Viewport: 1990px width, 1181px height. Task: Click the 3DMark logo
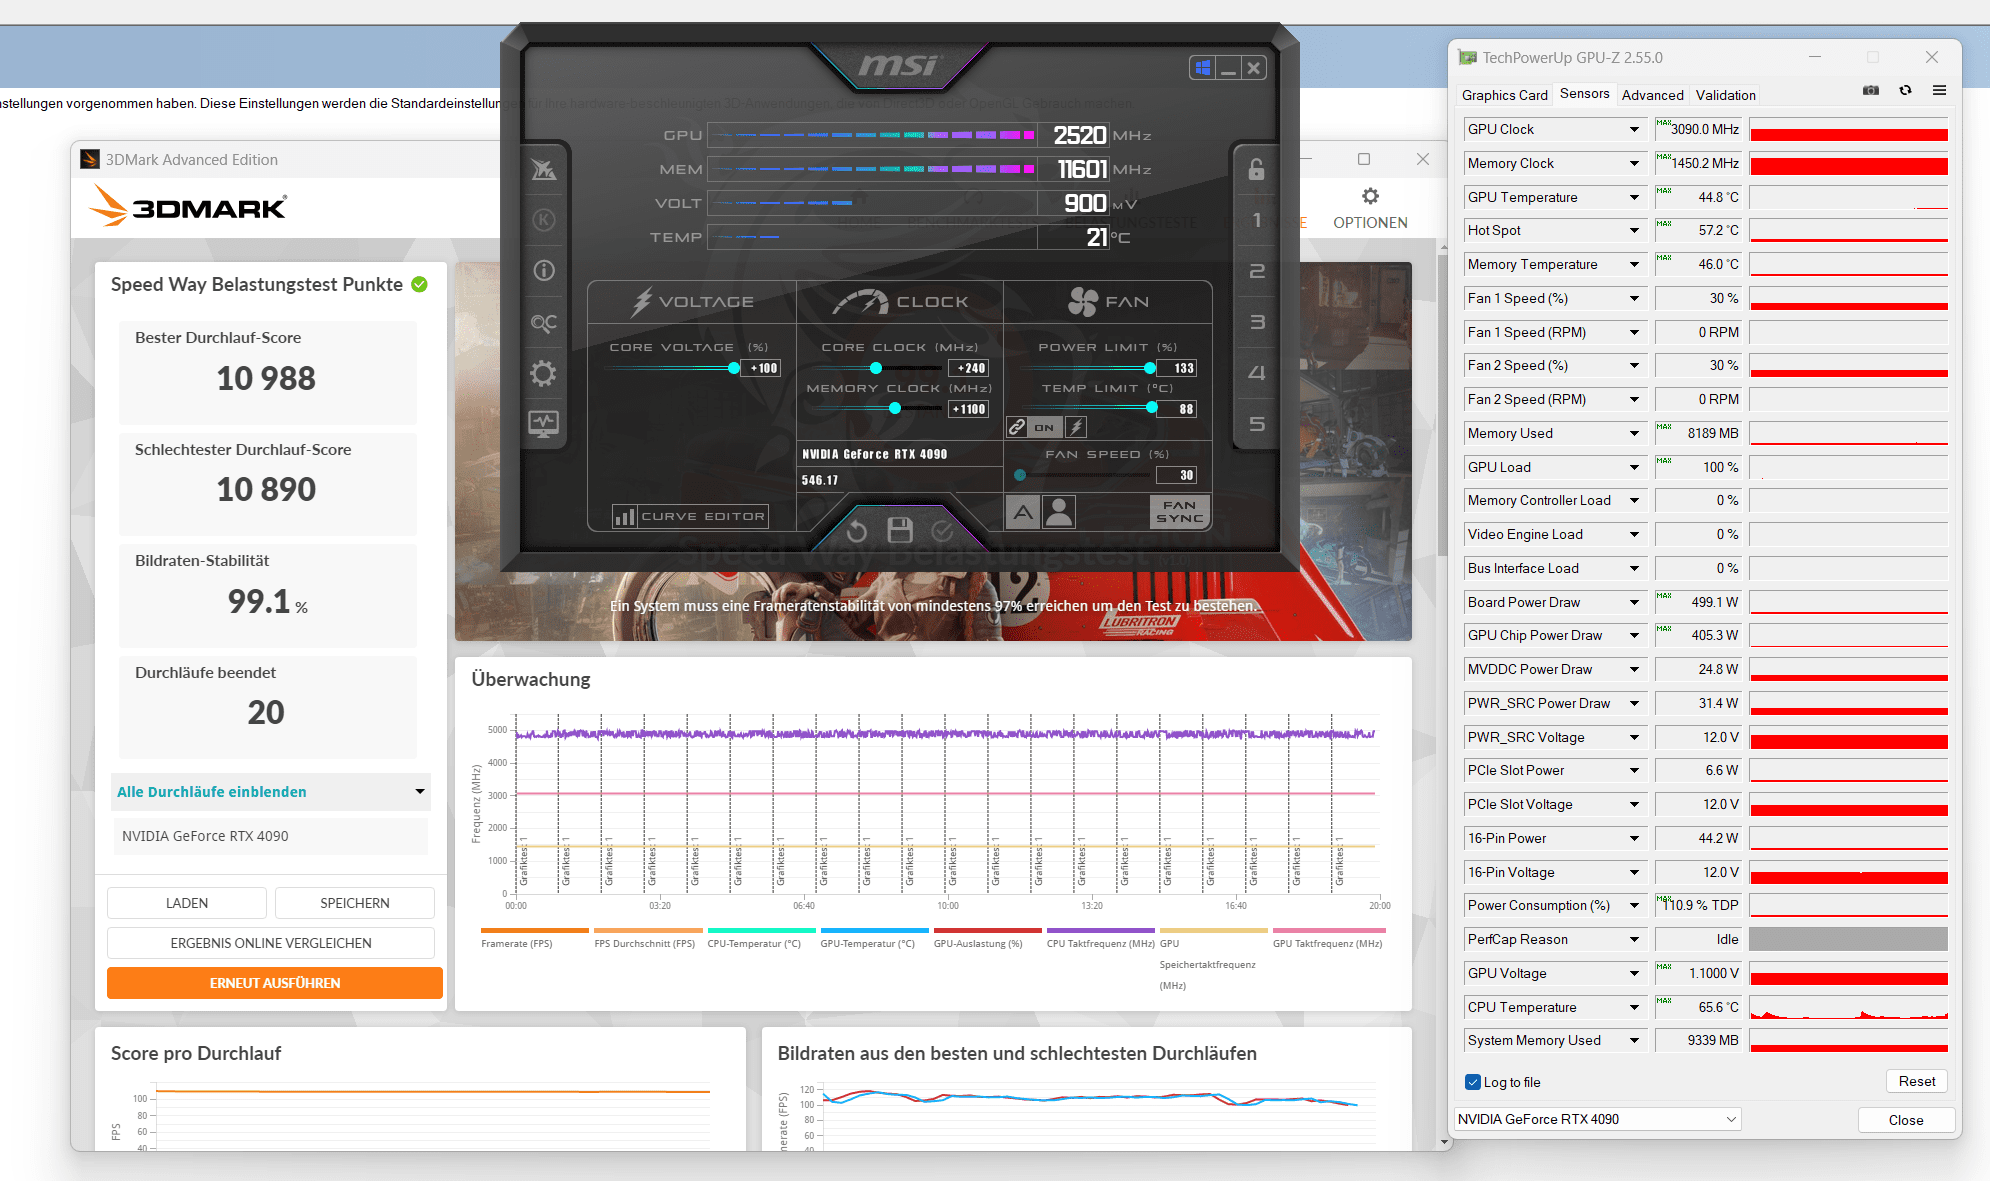click(188, 207)
